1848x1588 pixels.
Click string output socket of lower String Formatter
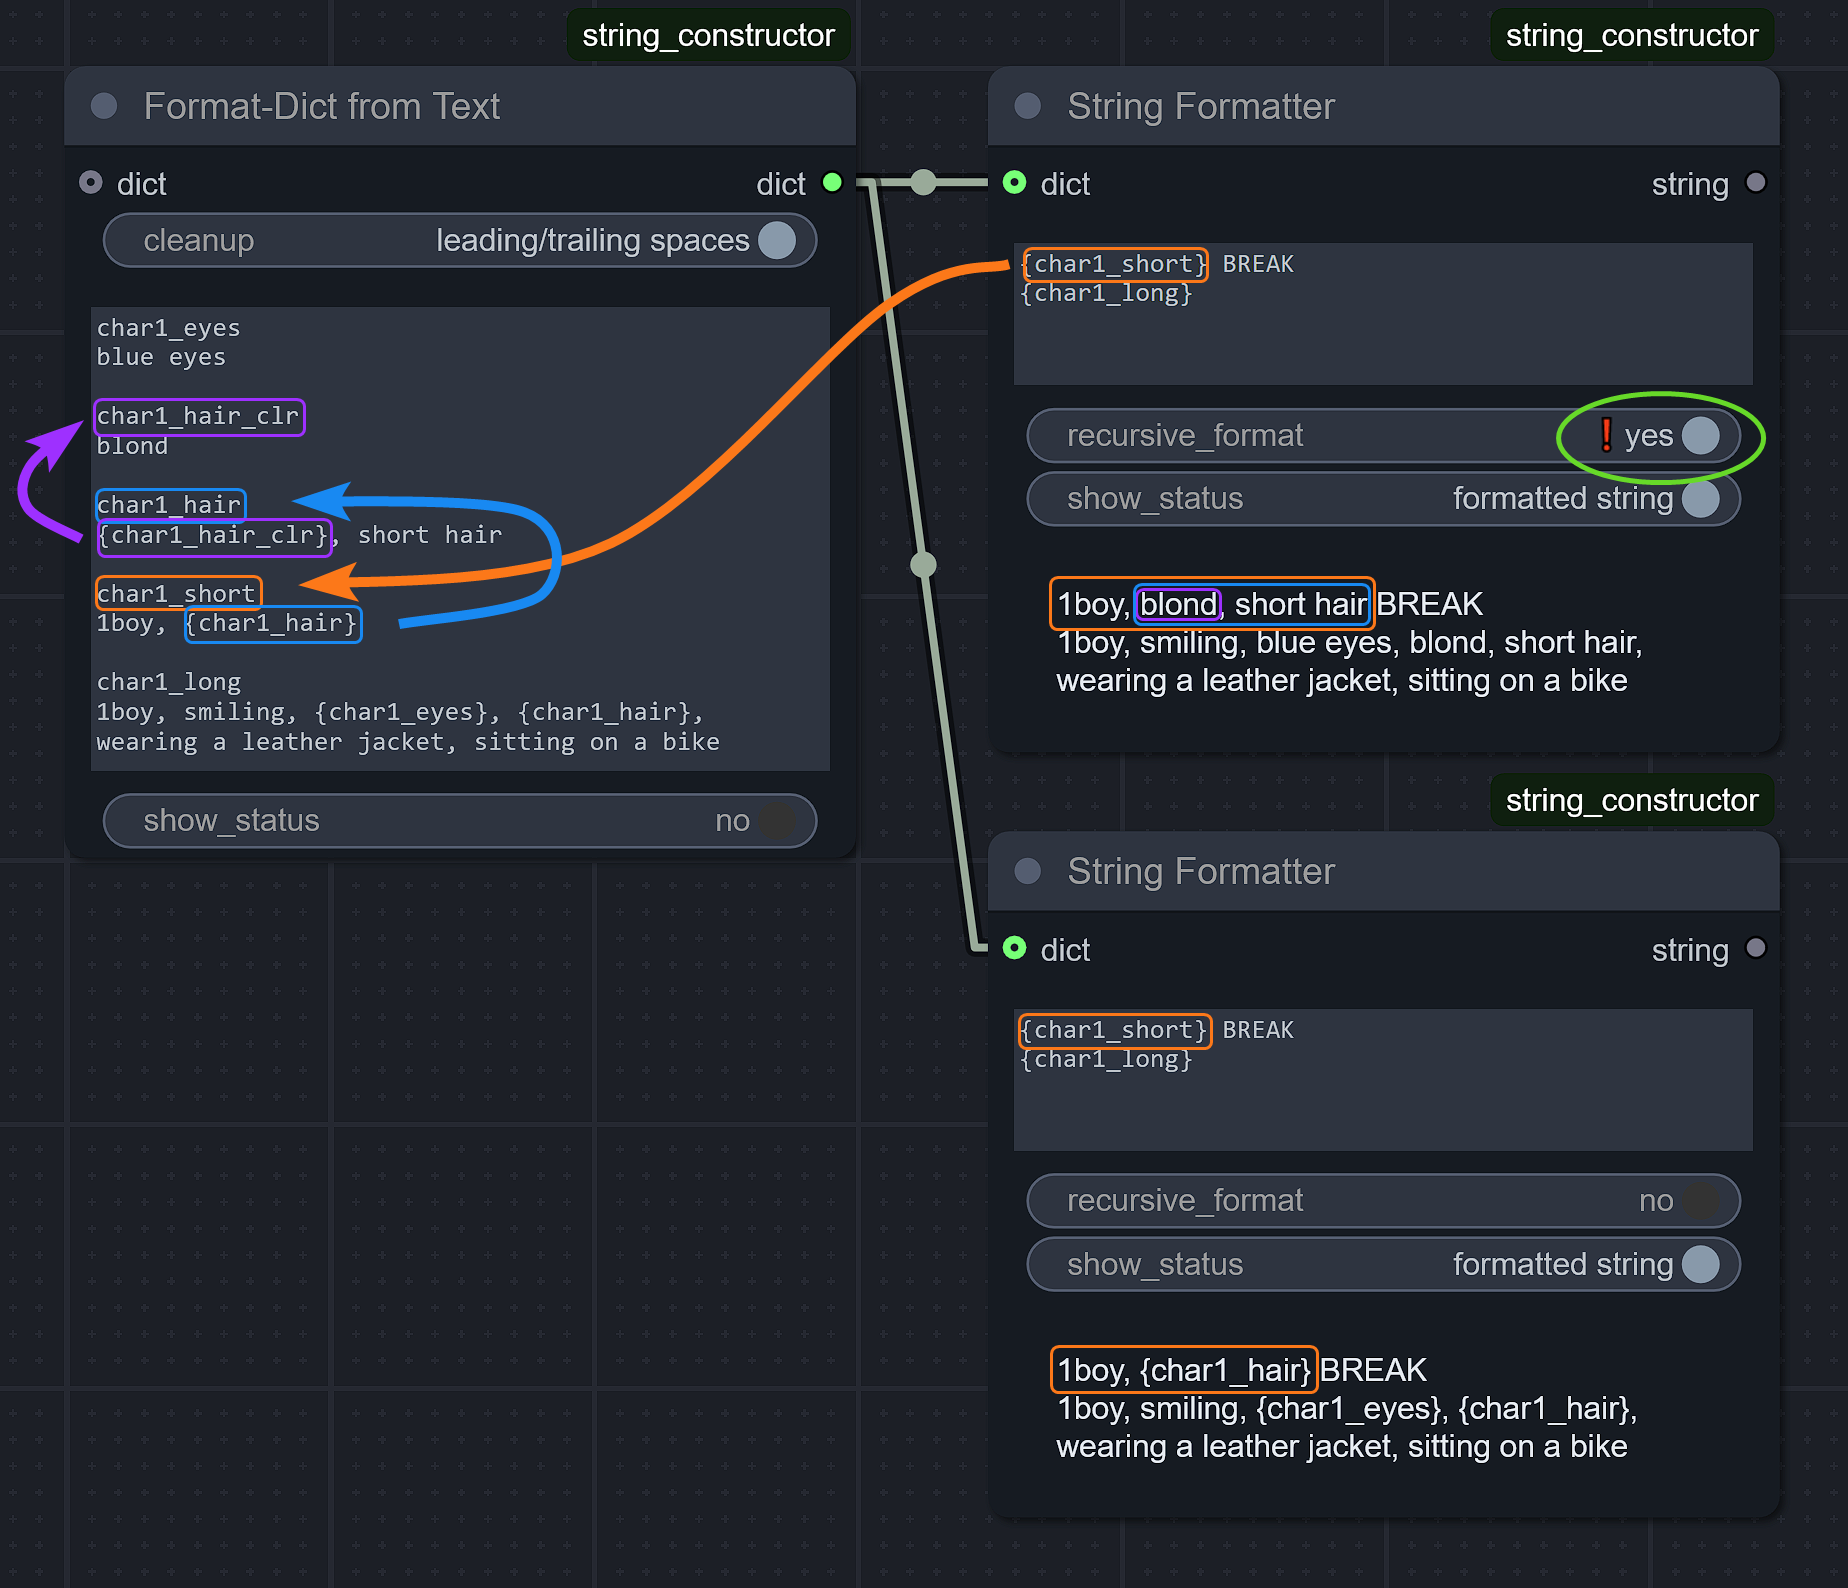(x=1756, y=948)
